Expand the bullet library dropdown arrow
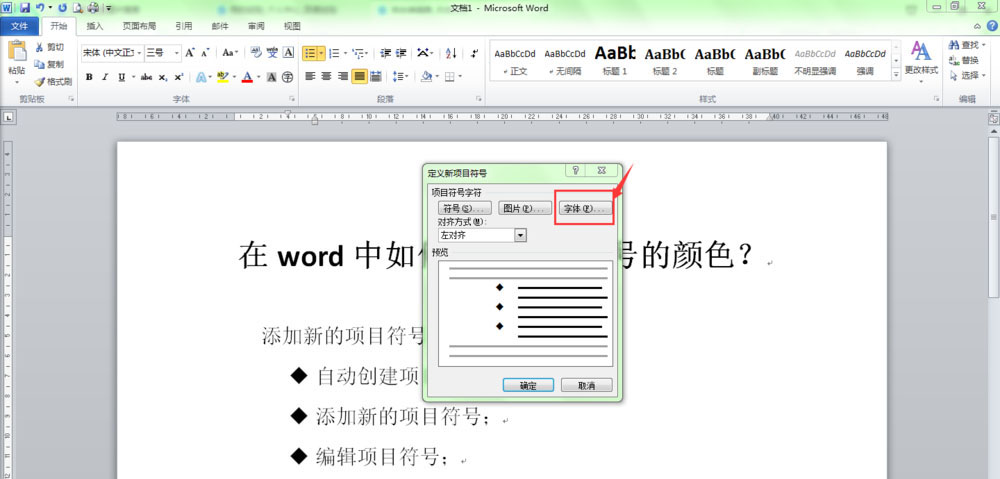1000x479 pixels. click(x=321, y=53)
